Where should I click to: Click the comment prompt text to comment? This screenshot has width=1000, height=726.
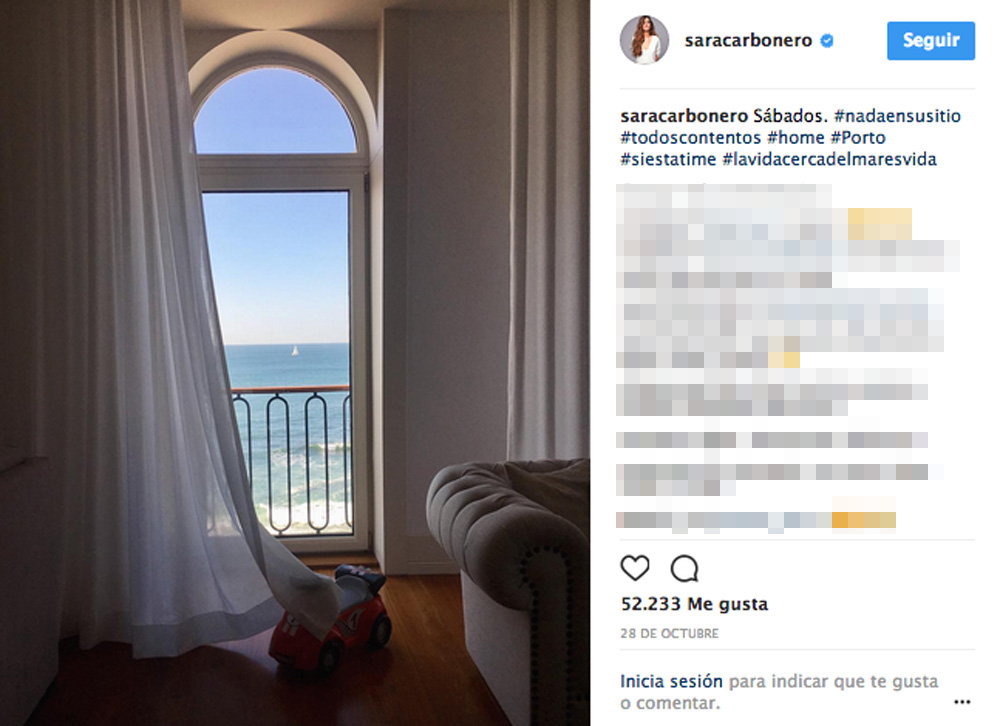[x=779, y=692]
